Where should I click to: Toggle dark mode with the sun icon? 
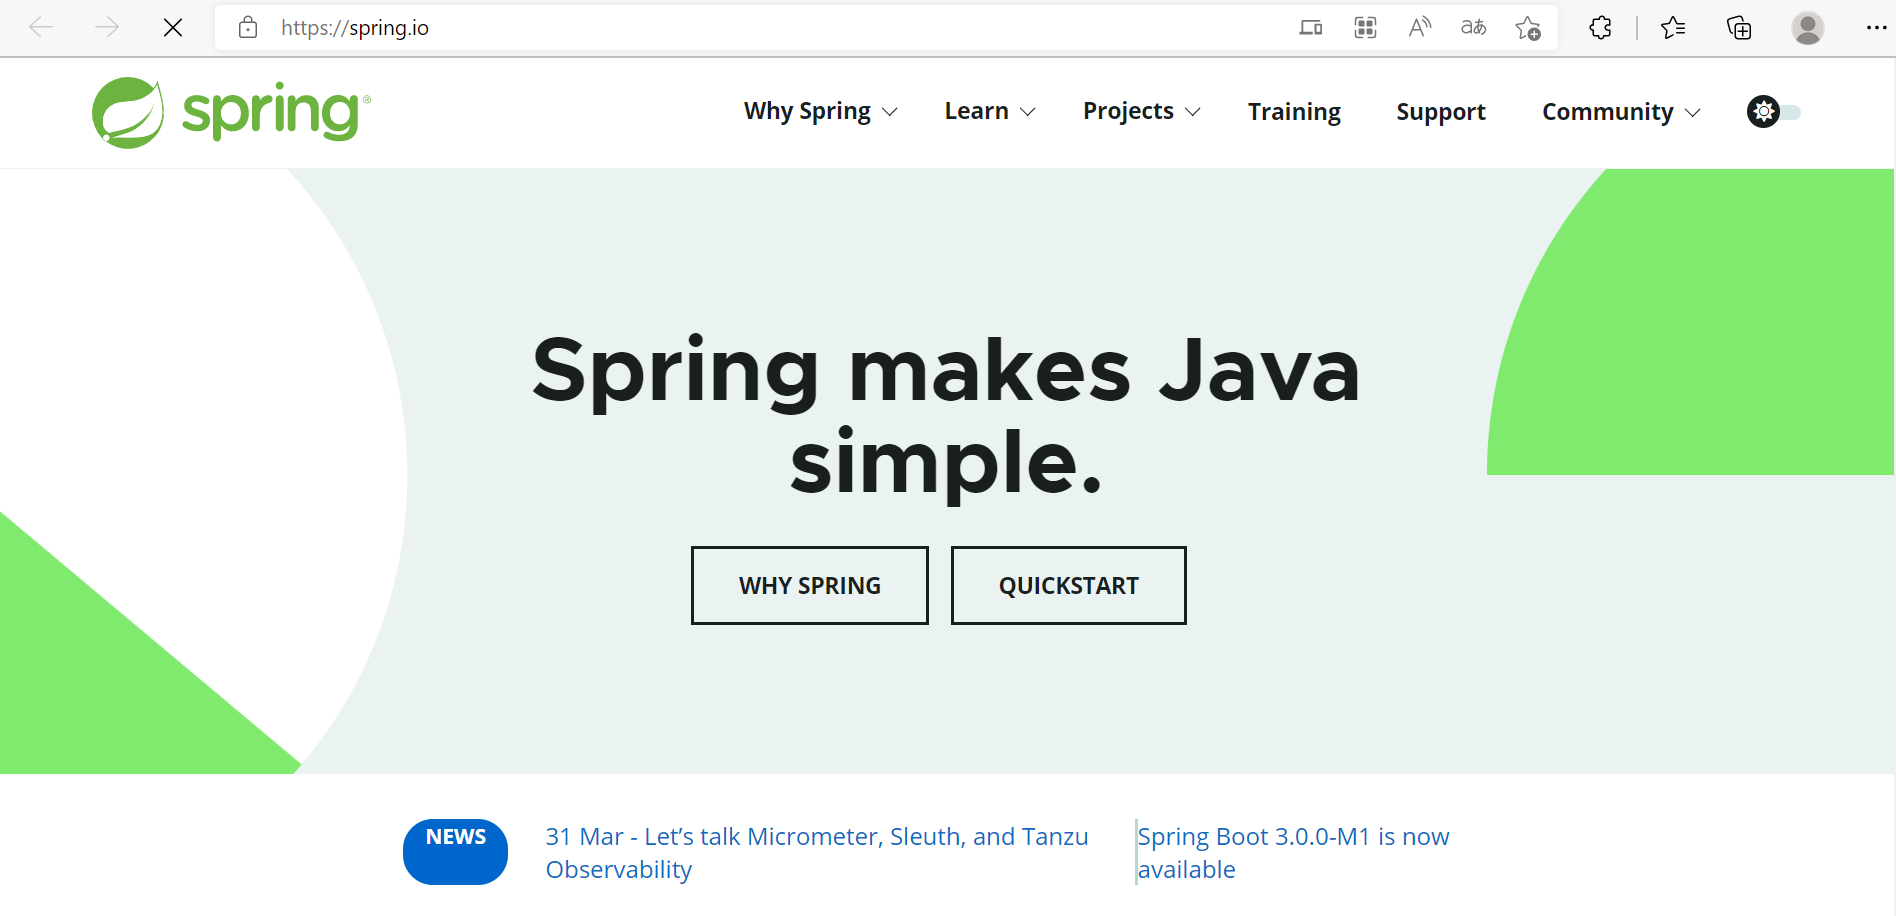(x=1763, y=111)
